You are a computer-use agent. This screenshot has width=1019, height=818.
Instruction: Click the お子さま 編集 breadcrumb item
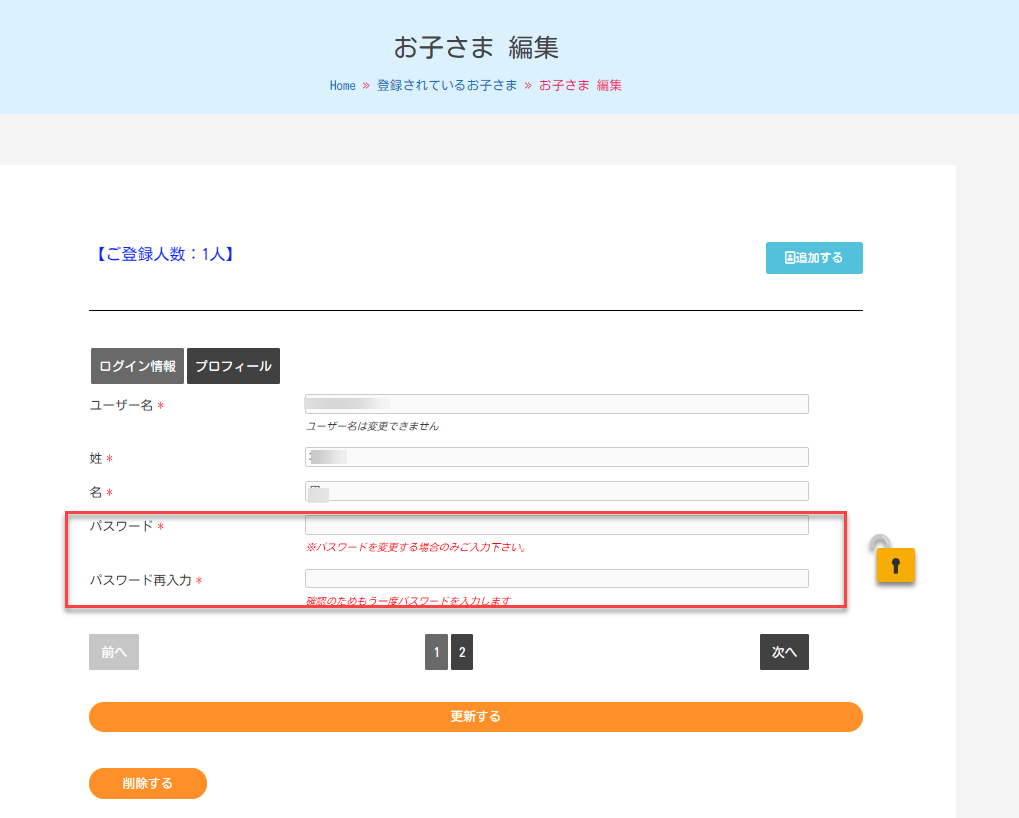coord(580,86)
